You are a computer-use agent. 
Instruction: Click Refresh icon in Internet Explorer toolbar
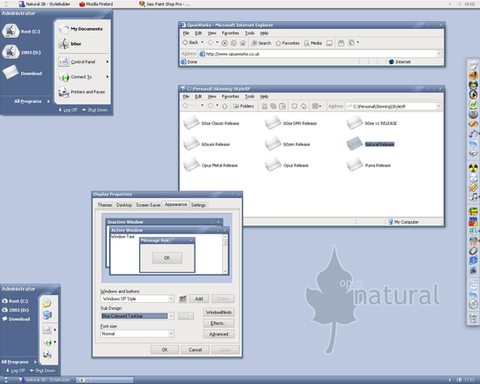tap(234, 43)
